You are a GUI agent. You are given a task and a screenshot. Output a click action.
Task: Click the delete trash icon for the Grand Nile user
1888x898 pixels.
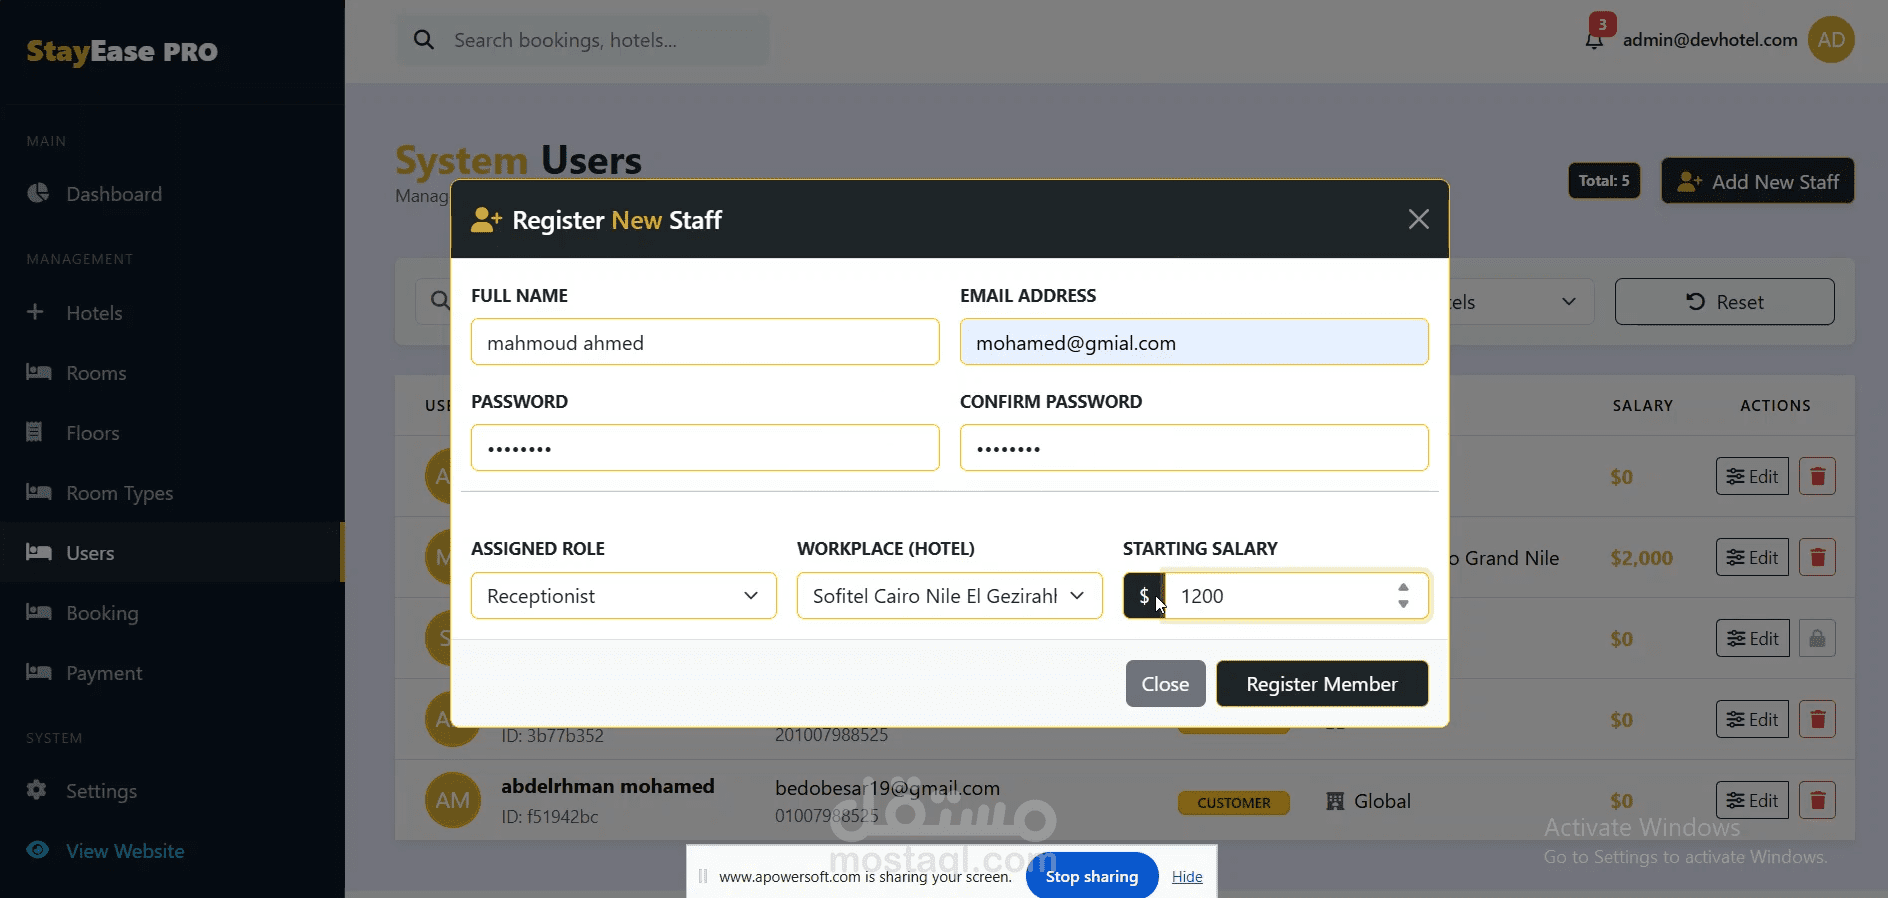tap(1817, 557)
